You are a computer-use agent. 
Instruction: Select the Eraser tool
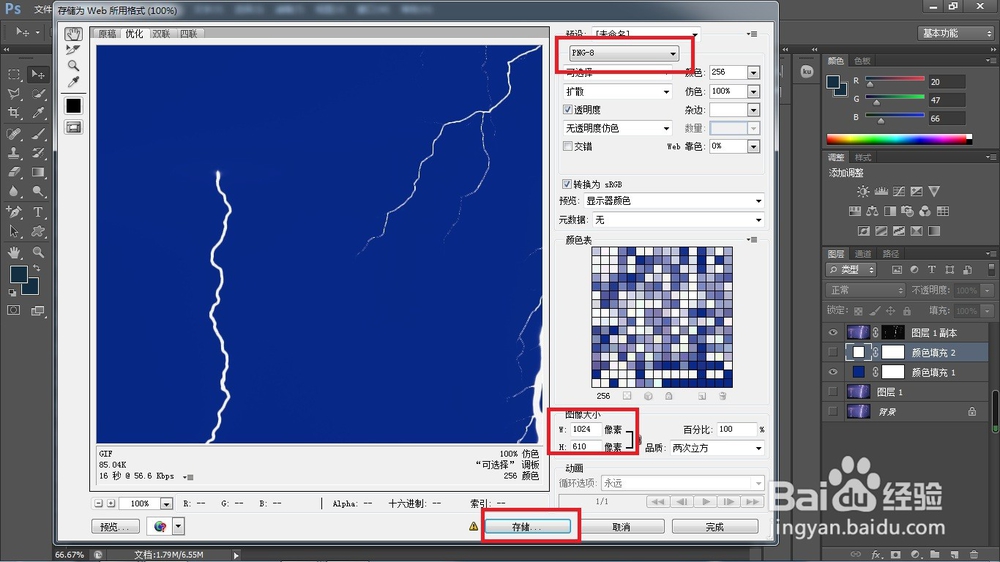[x=14, y=172]
